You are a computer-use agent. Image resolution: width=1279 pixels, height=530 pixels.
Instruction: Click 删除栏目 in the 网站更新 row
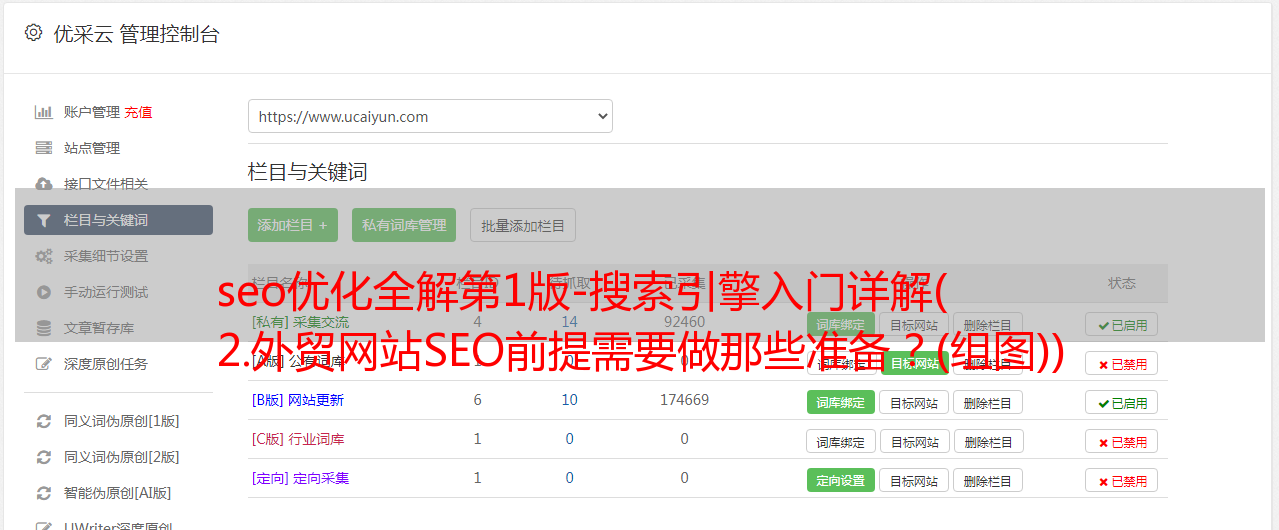pyautogui.click(x=988, y=402)
